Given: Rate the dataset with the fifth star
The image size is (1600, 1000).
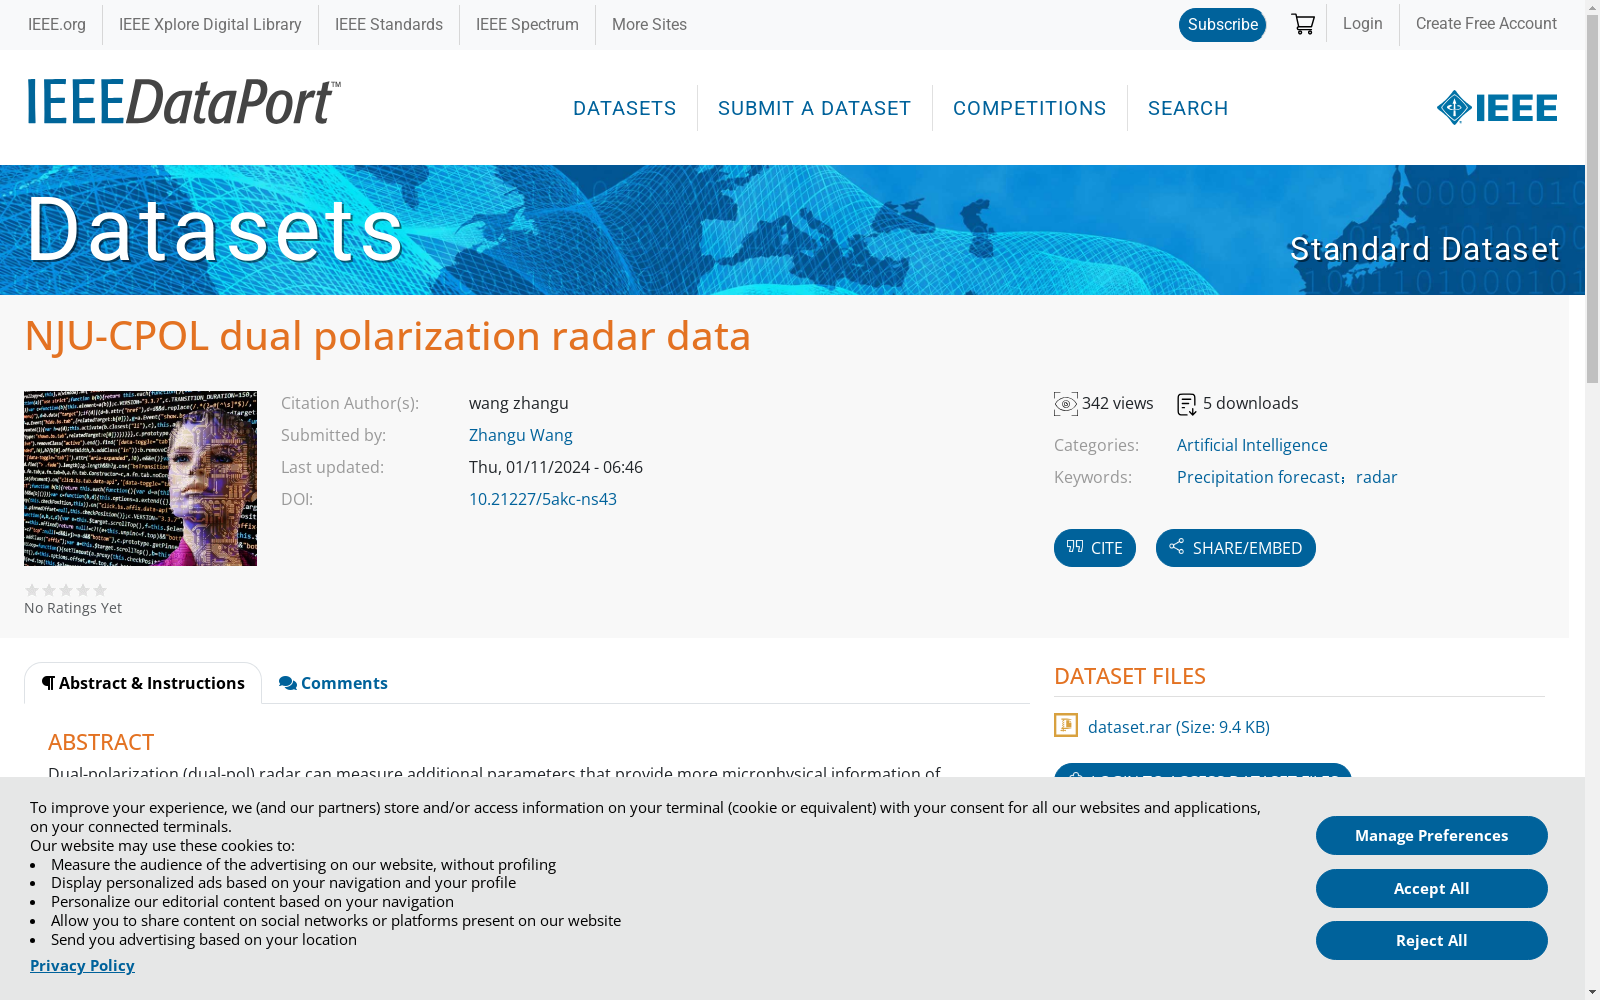Looking at the screenshot, I should [100, 590].
